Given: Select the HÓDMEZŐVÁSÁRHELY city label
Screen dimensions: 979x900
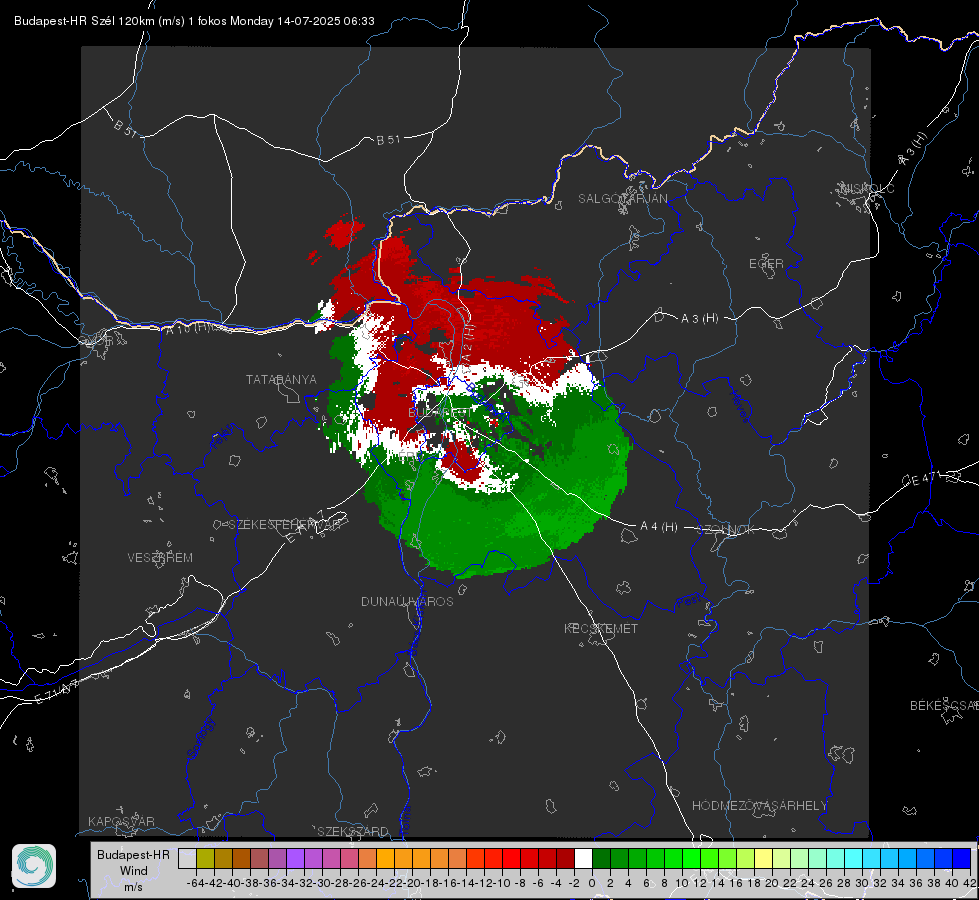Looking at the screenshot, I should (x=760, y=806).
